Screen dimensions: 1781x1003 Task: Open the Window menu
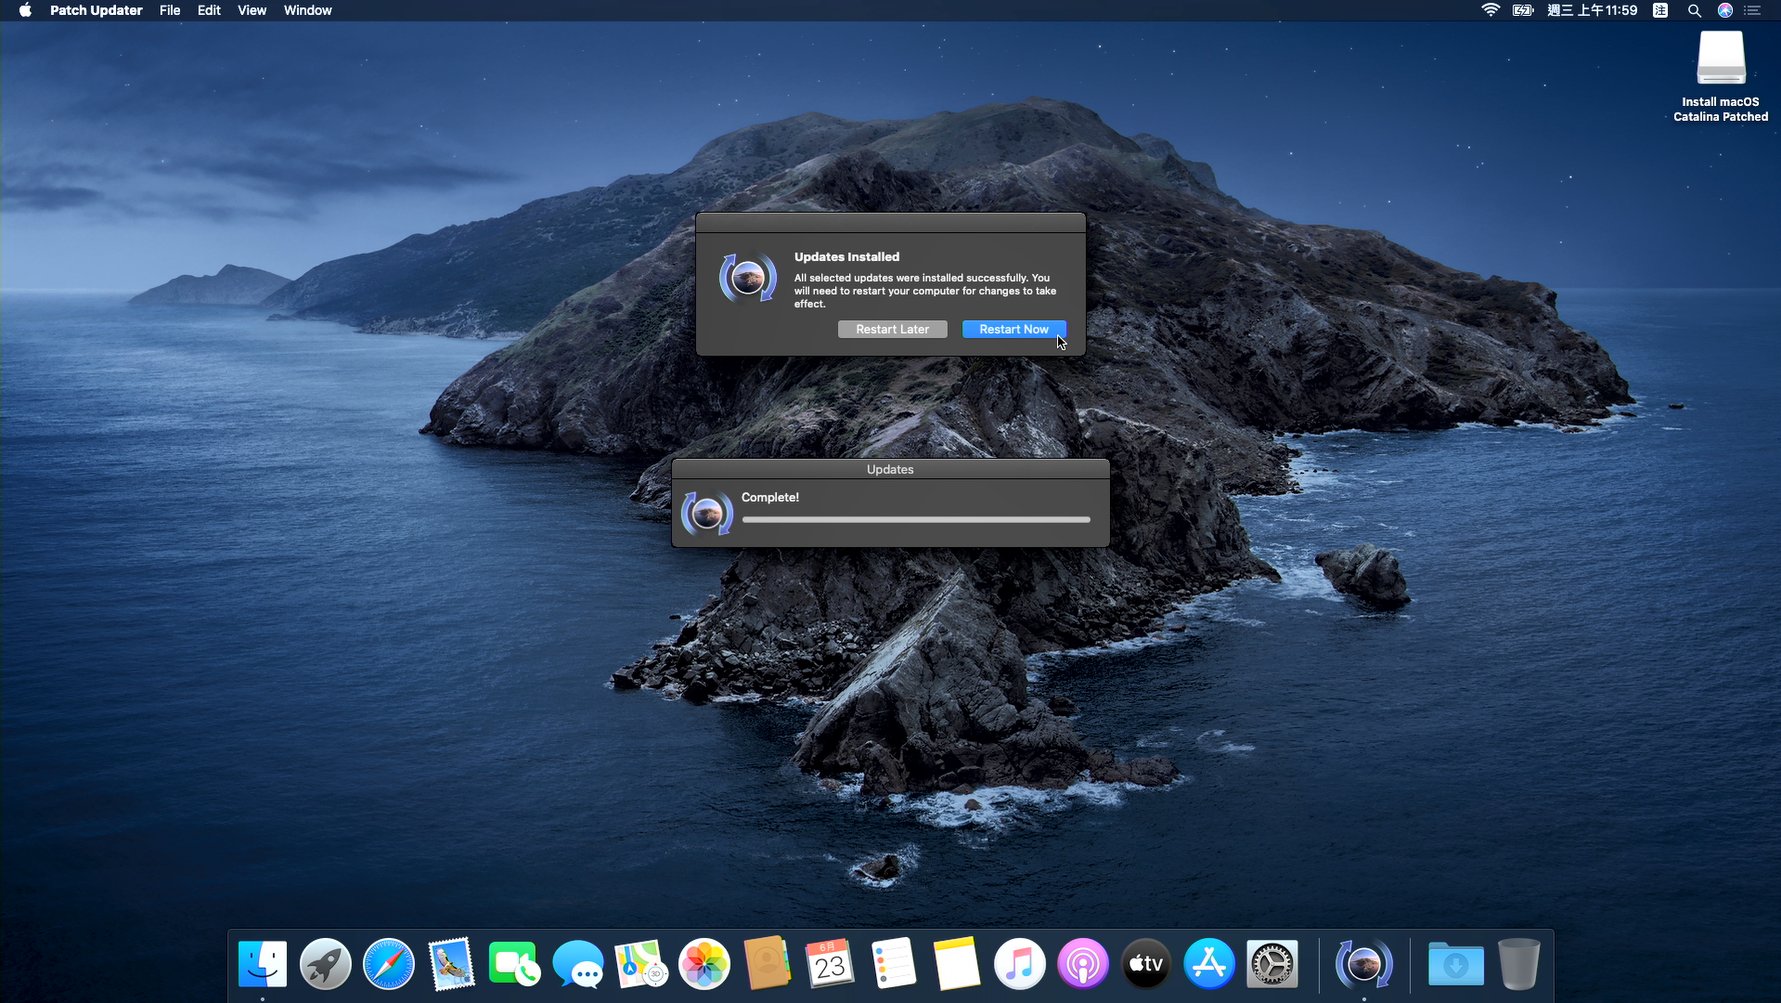coord(307,10)
